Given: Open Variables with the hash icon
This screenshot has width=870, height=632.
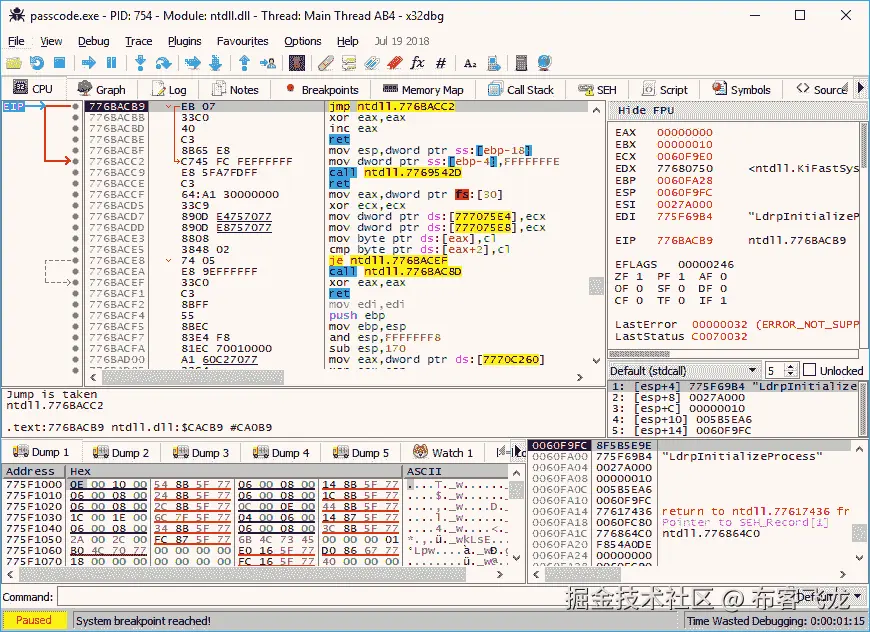Looking at the screenshot, I should (441, 63).
